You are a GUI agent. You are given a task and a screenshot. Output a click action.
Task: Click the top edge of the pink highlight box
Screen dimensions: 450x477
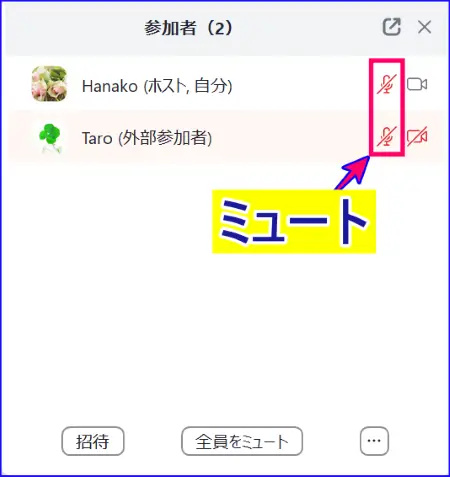pyautogui.click(x=387, y=60)
